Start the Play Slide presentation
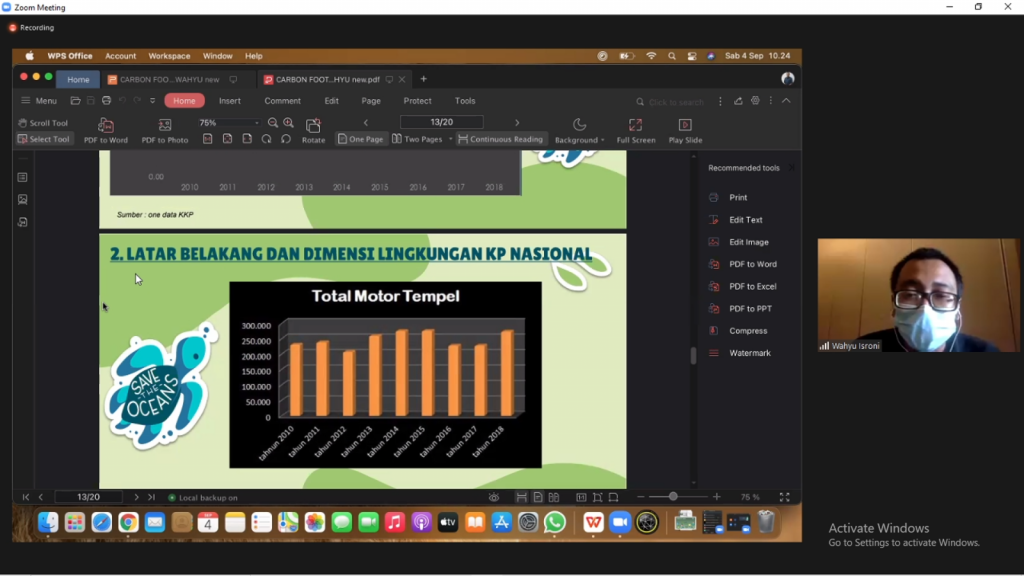This screenshot has height=576, width=1024. point(685,126)
